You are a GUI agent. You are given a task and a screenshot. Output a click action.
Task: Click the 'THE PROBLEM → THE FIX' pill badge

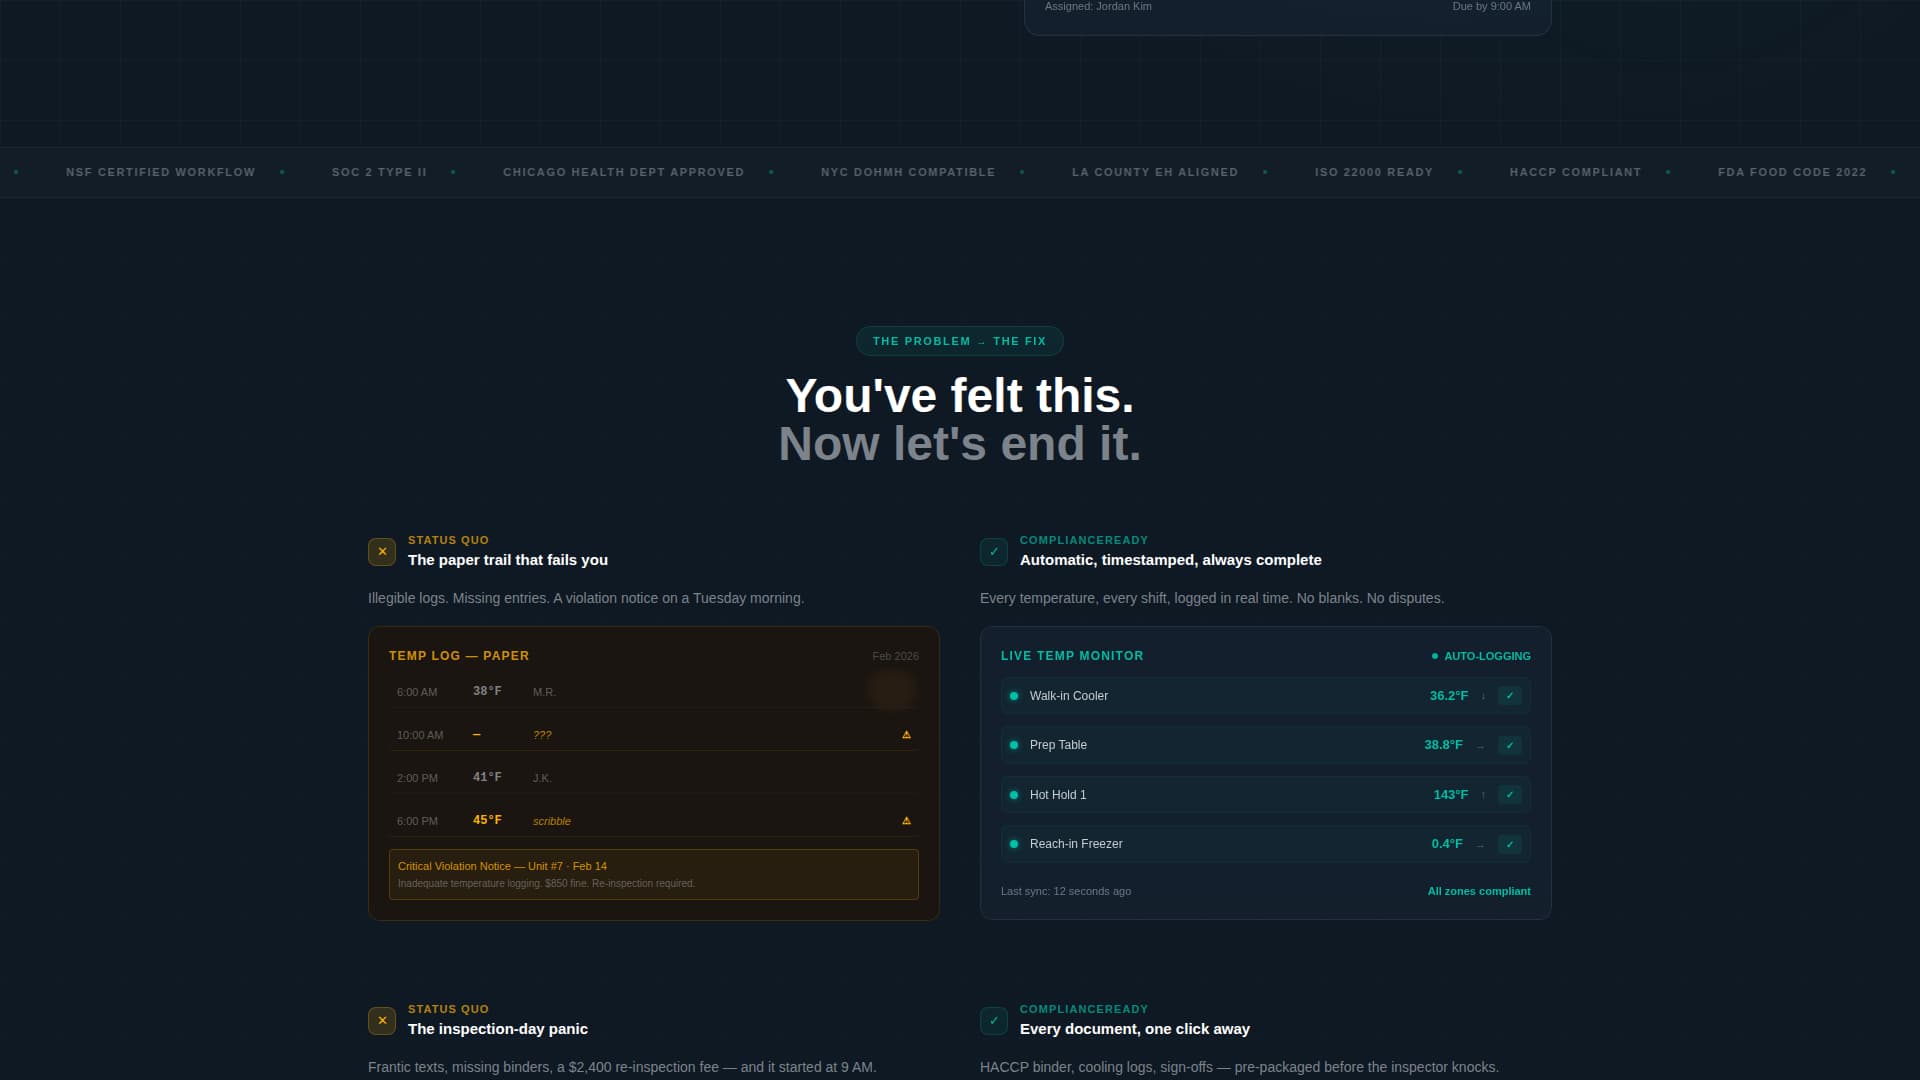(959, 341)
